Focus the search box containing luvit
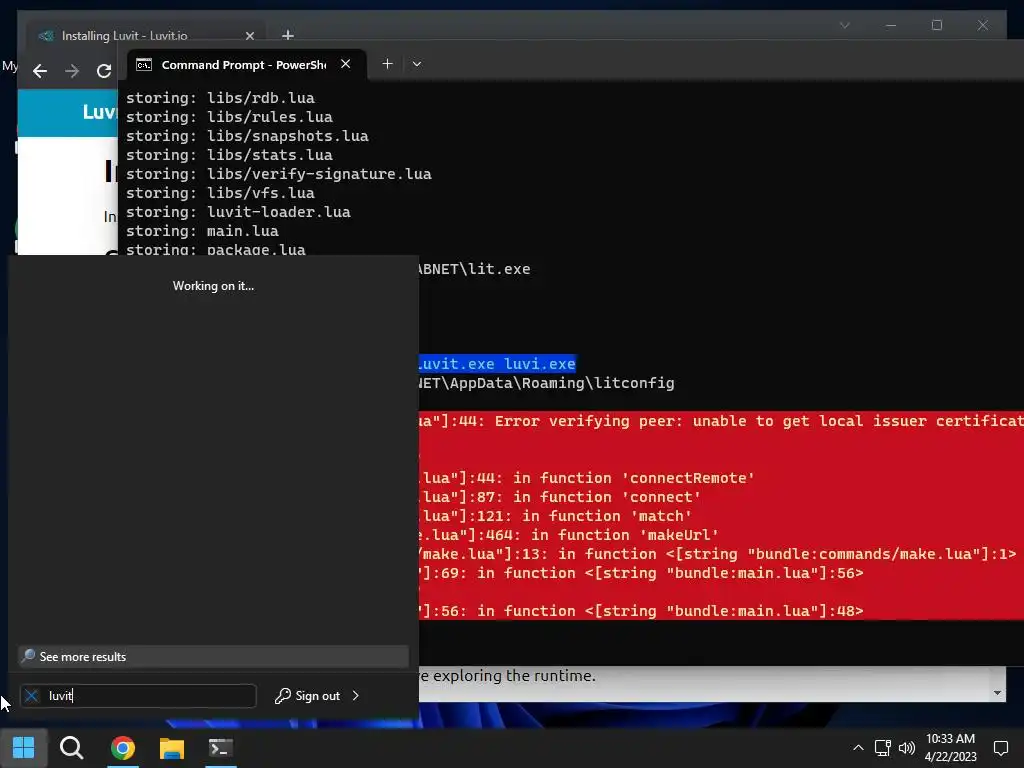 click(x=138, y=696)
